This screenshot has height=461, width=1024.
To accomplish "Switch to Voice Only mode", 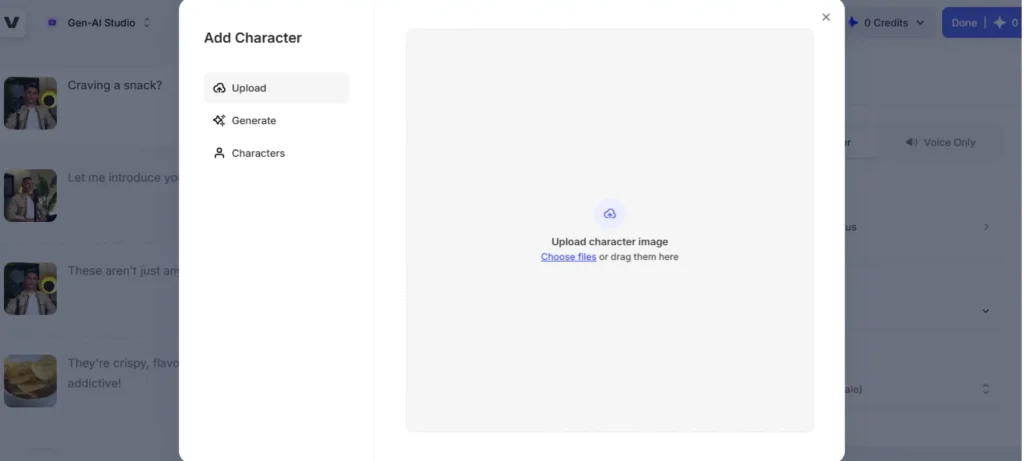I will 940,143.
